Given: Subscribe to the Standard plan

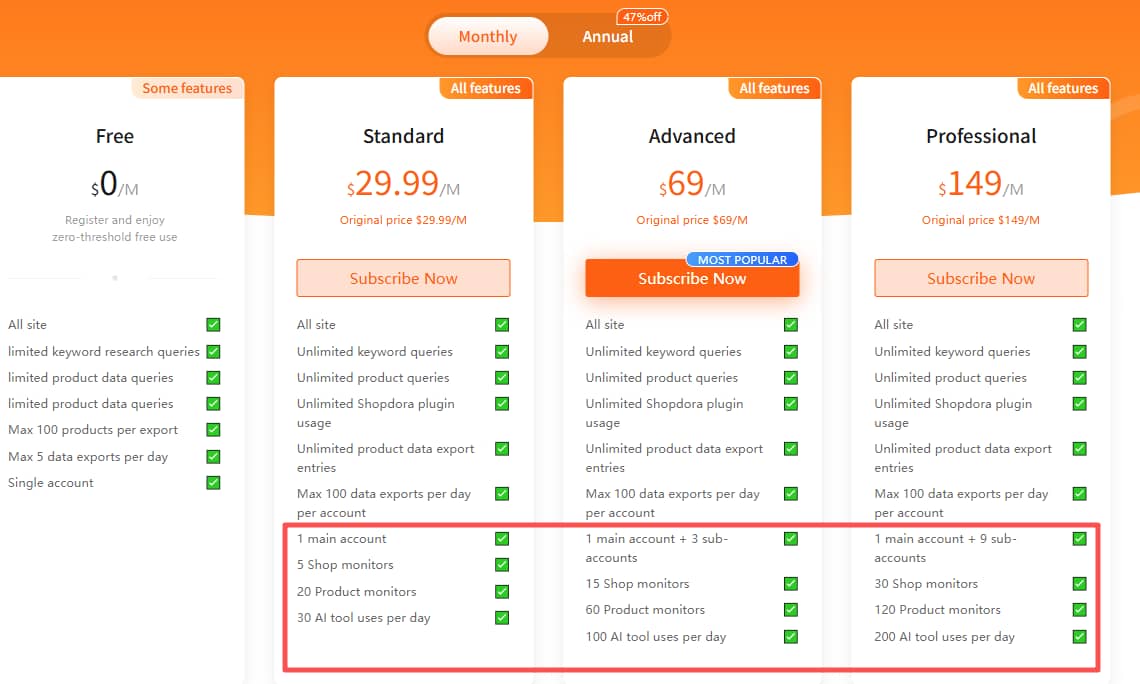Looking at the screenshot, I should pos(403,278).
